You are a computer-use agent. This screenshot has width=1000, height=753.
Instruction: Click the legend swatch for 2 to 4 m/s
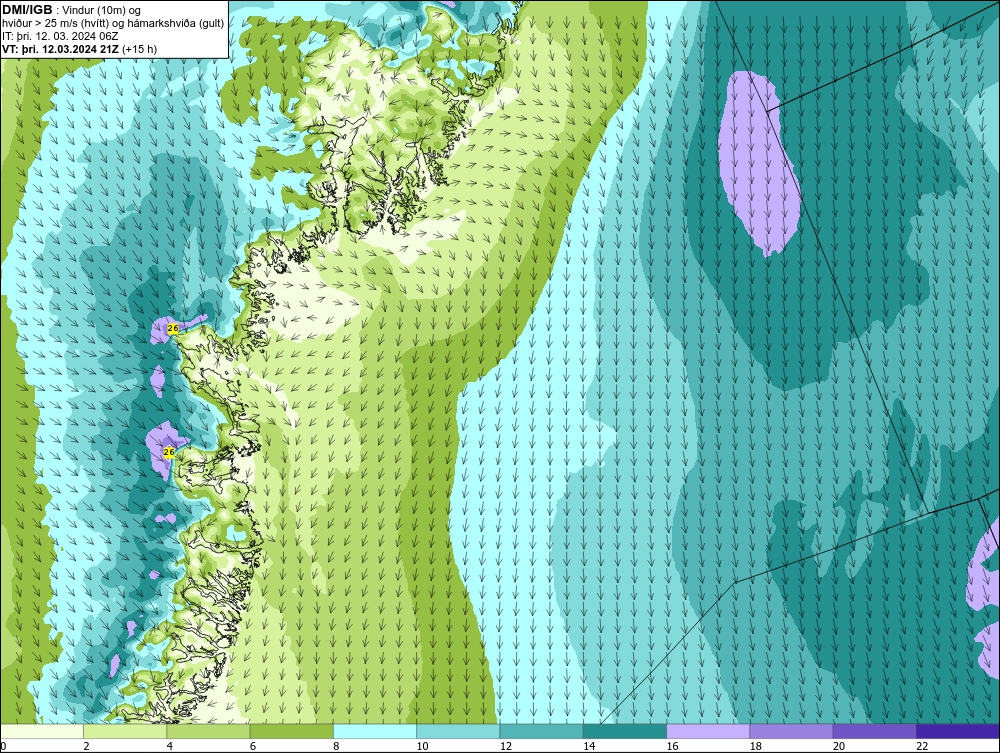[x=125, y=731]
